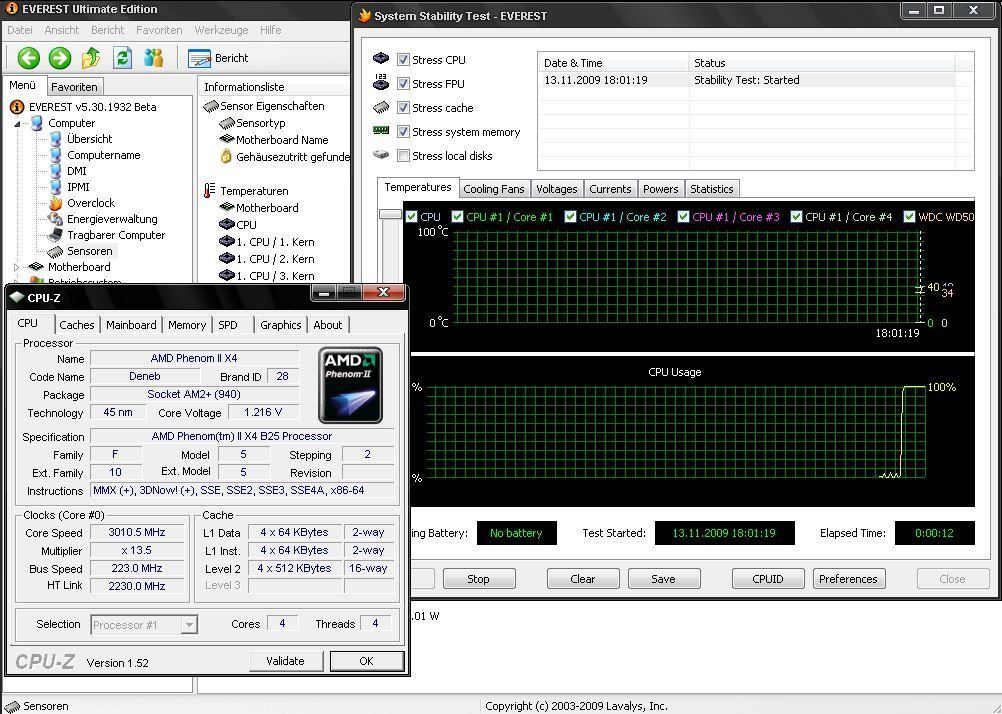Switch to the Favoriten tab
1002x714 pixels.
74,86
